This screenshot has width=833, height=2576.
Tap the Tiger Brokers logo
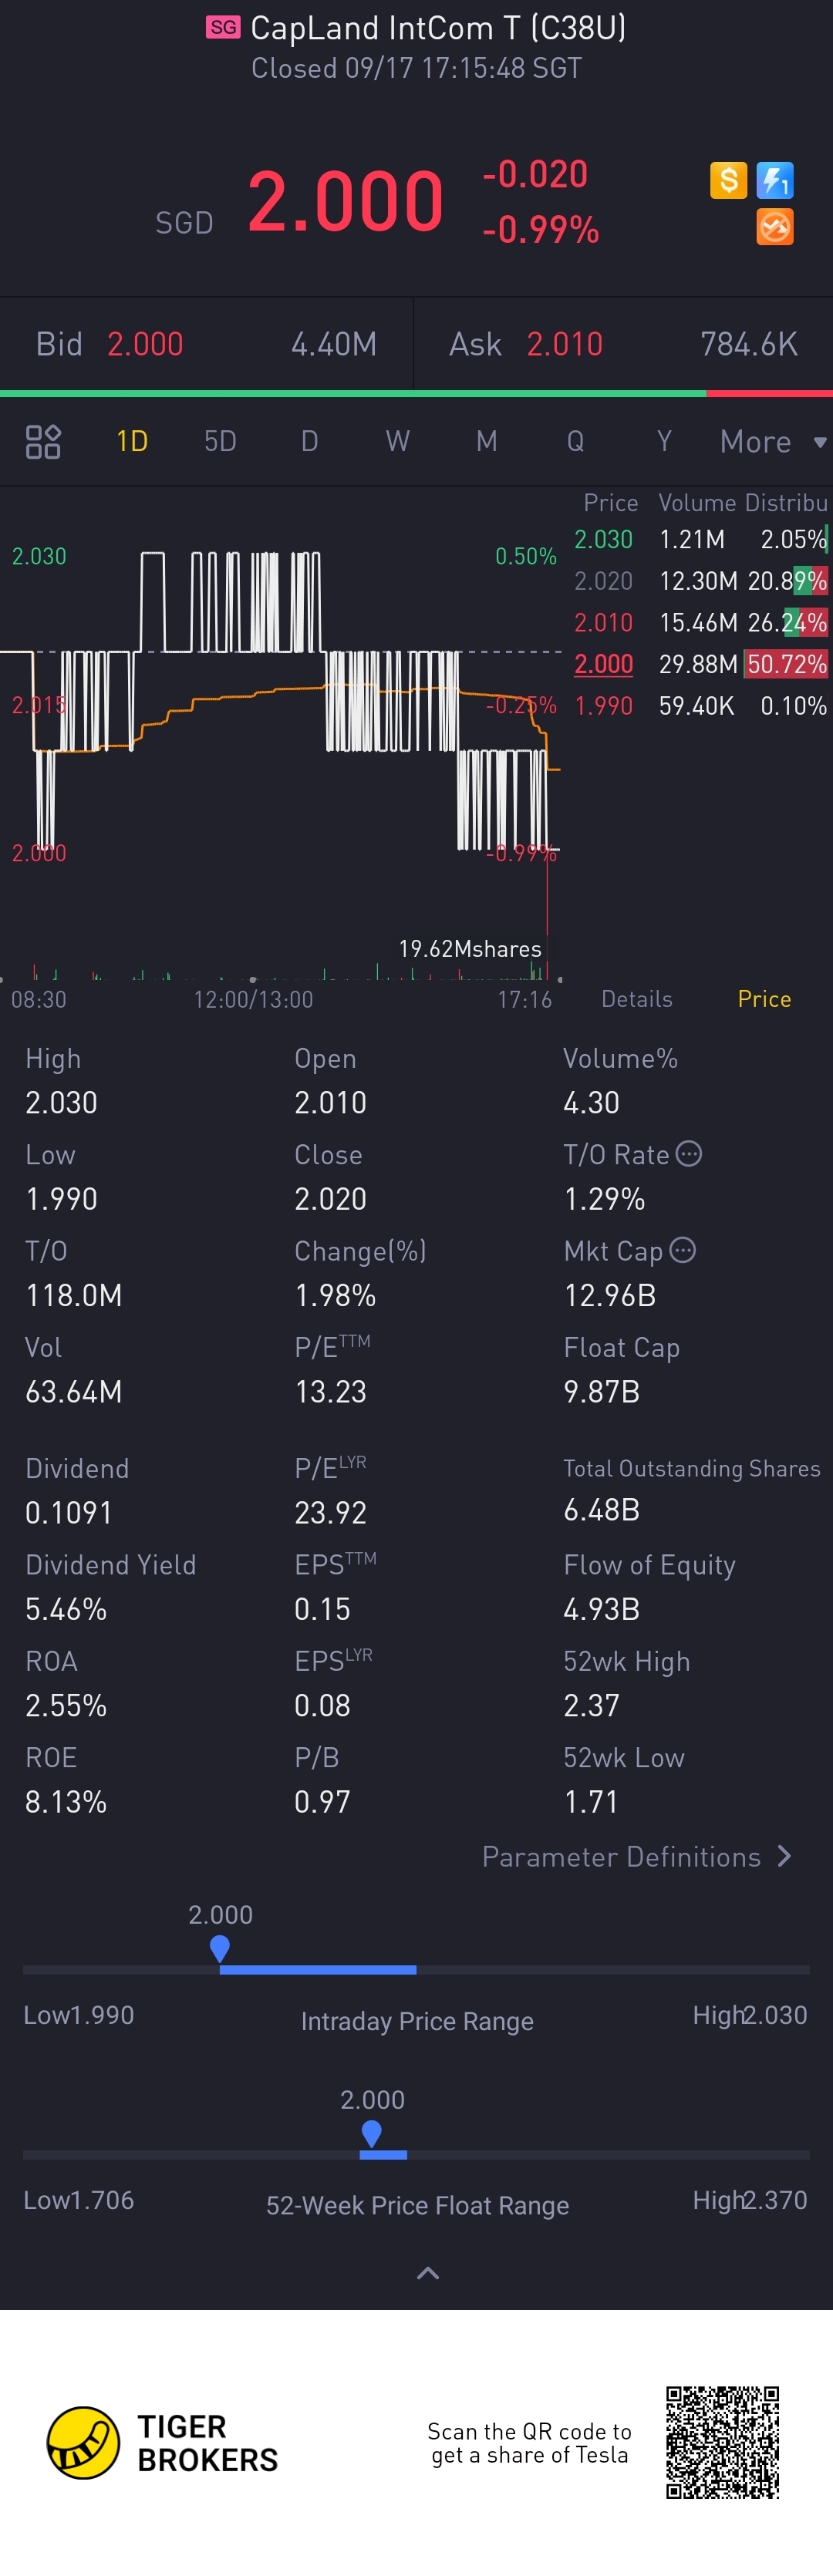pyautogui.click(x=163, y=2442)
